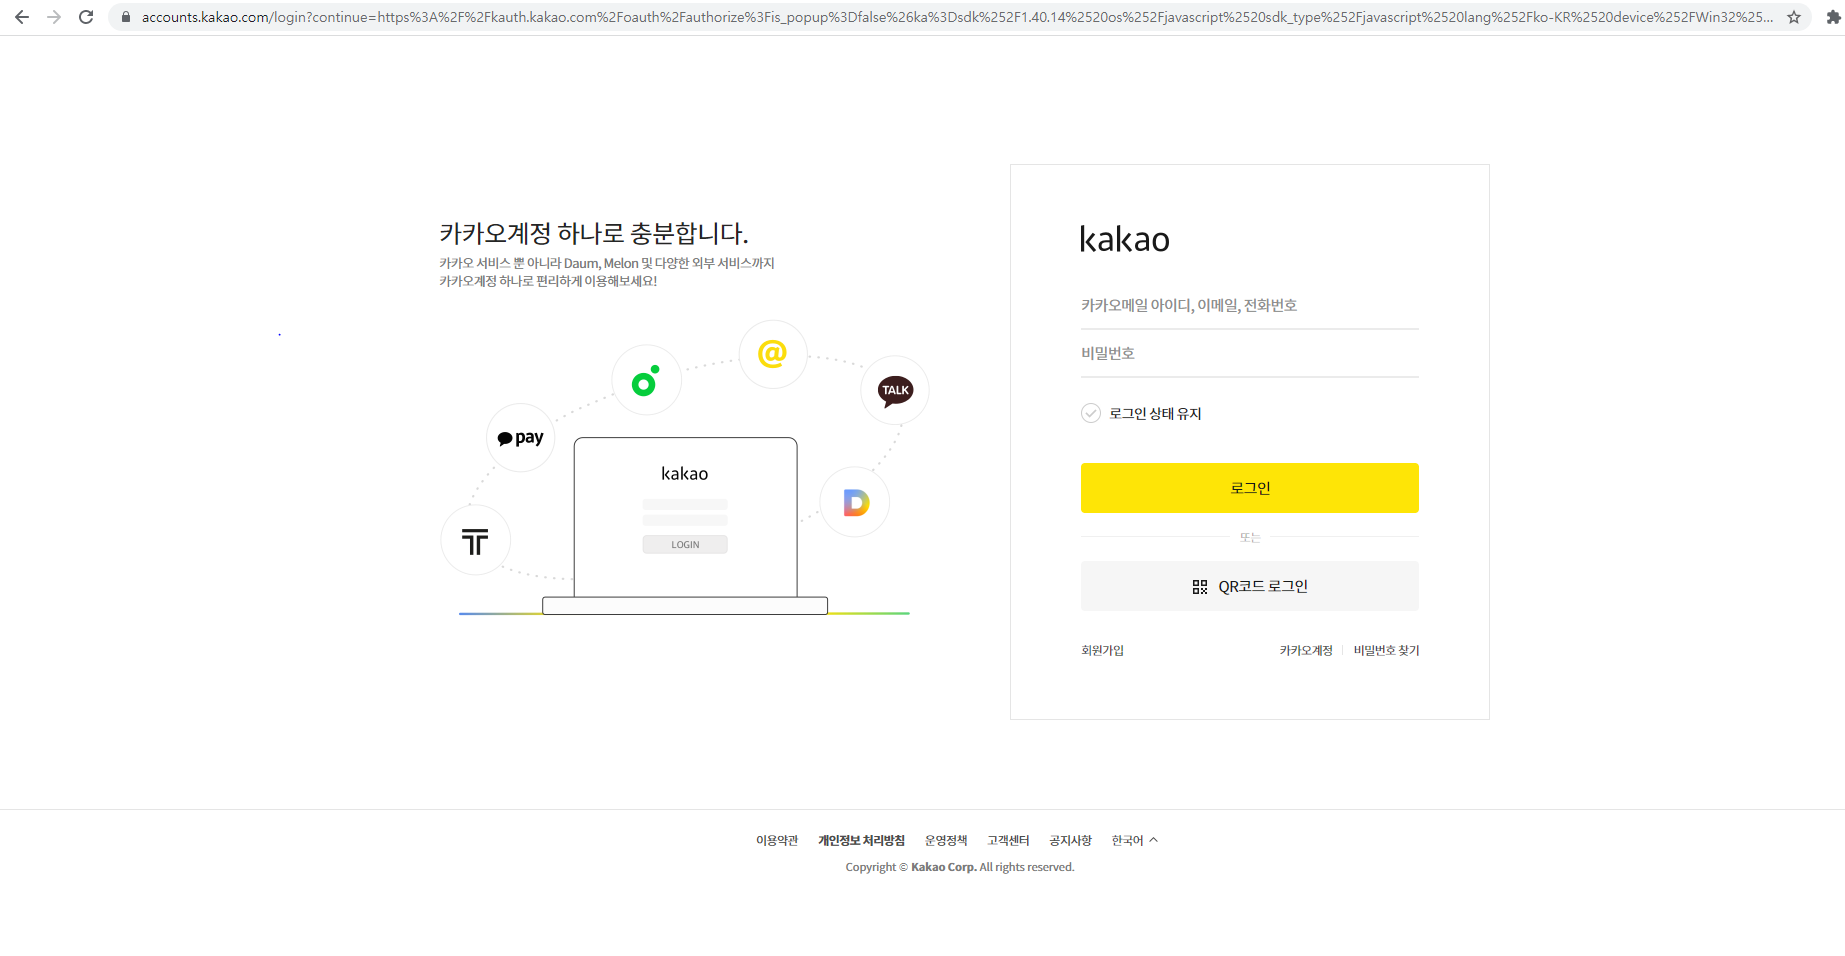Reload the page with the refresh icon
Viewport: 1845px width, 956px height.
(x=86, y=17)
